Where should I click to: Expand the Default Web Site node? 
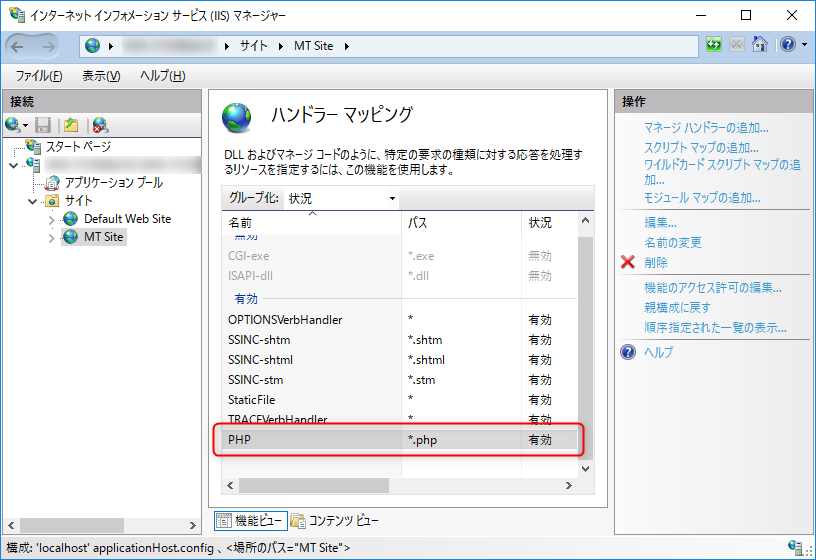(x=52, y=219)
